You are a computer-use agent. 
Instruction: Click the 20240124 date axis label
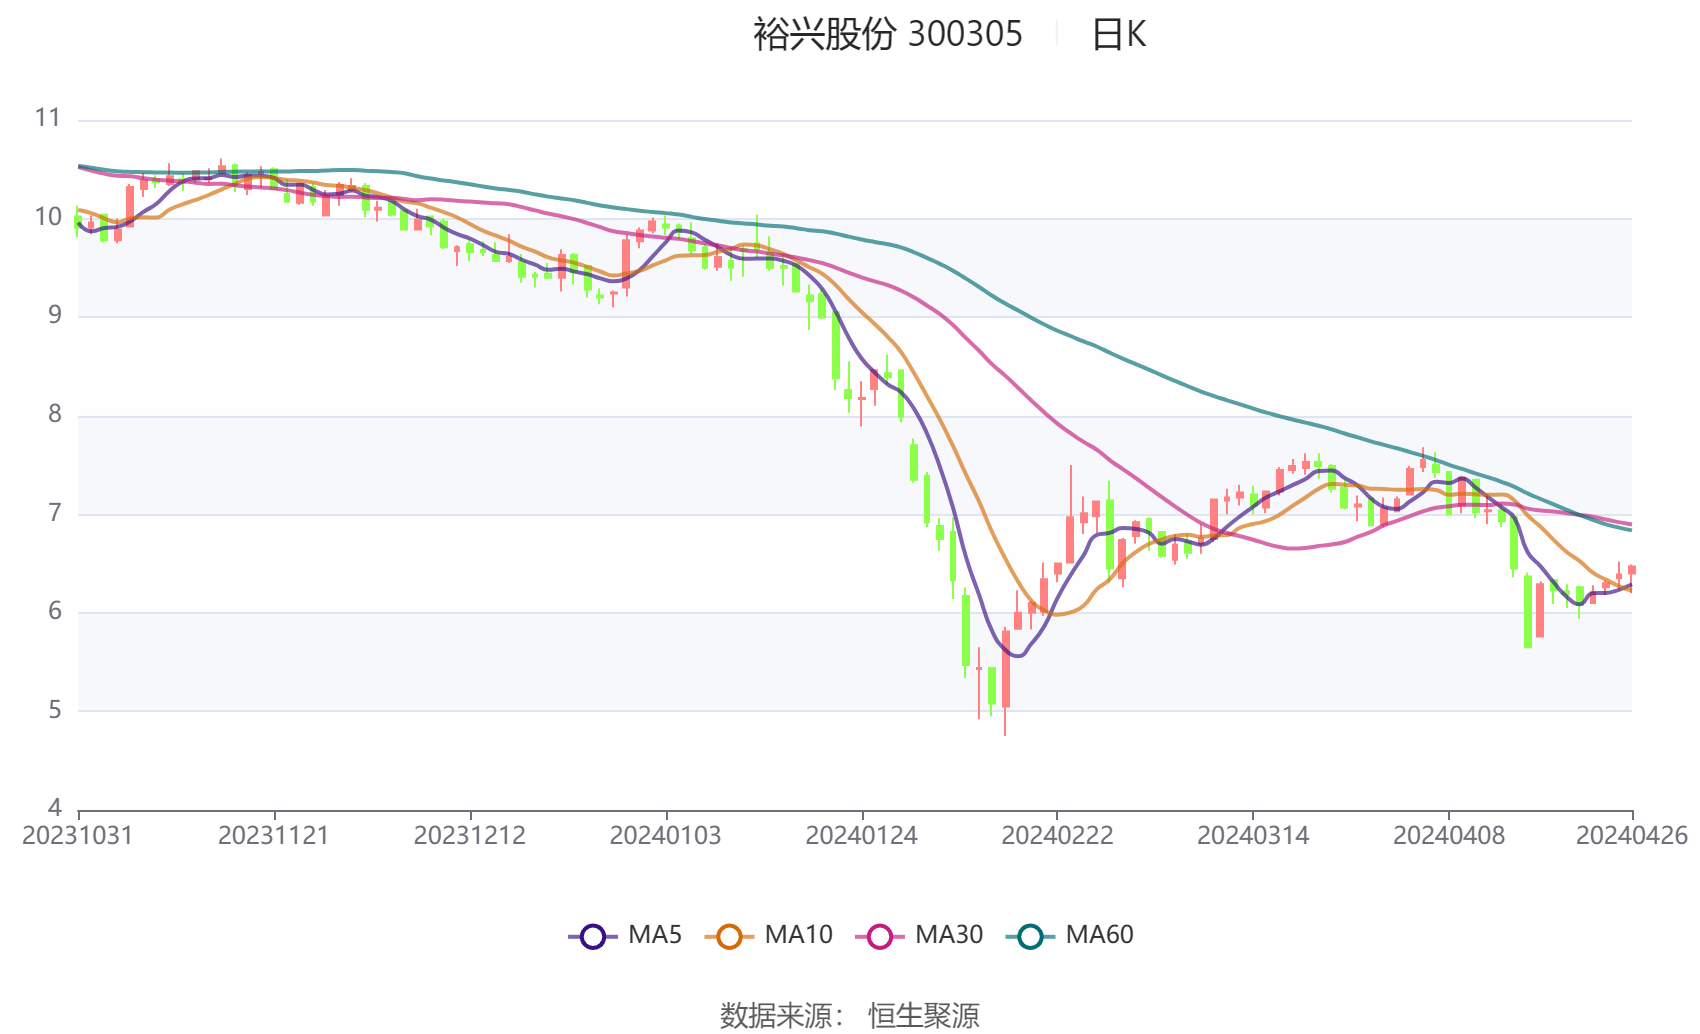862,836
